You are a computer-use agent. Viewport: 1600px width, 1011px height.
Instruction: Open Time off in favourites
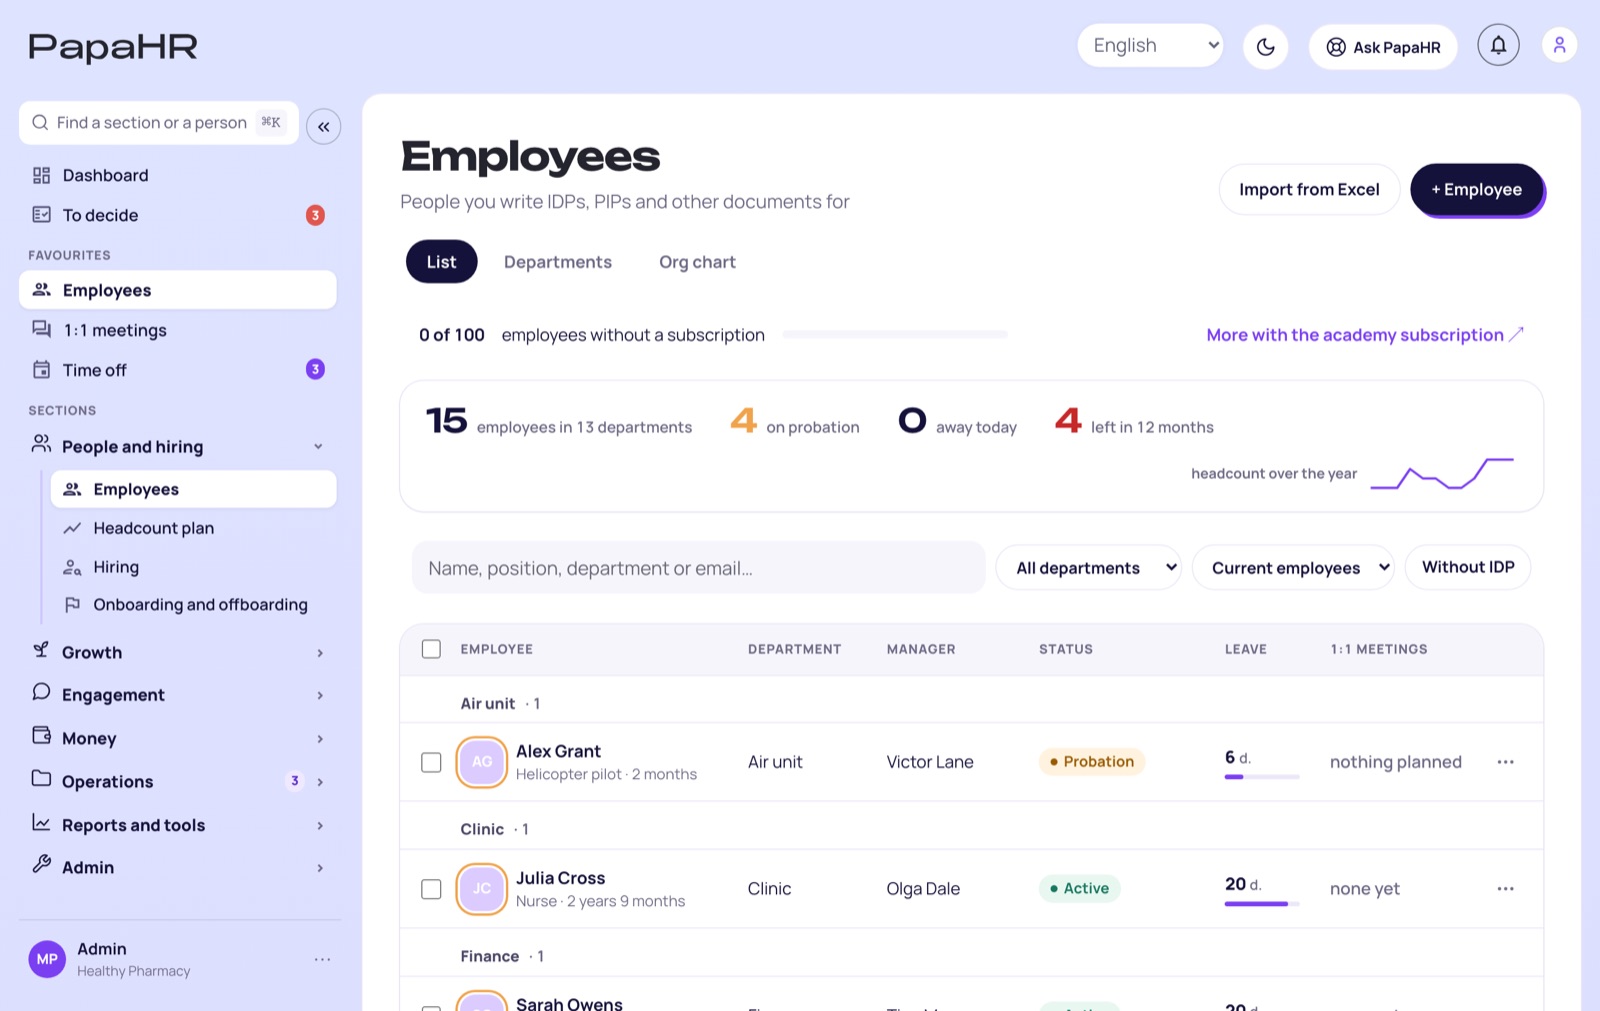pos(178,370)
